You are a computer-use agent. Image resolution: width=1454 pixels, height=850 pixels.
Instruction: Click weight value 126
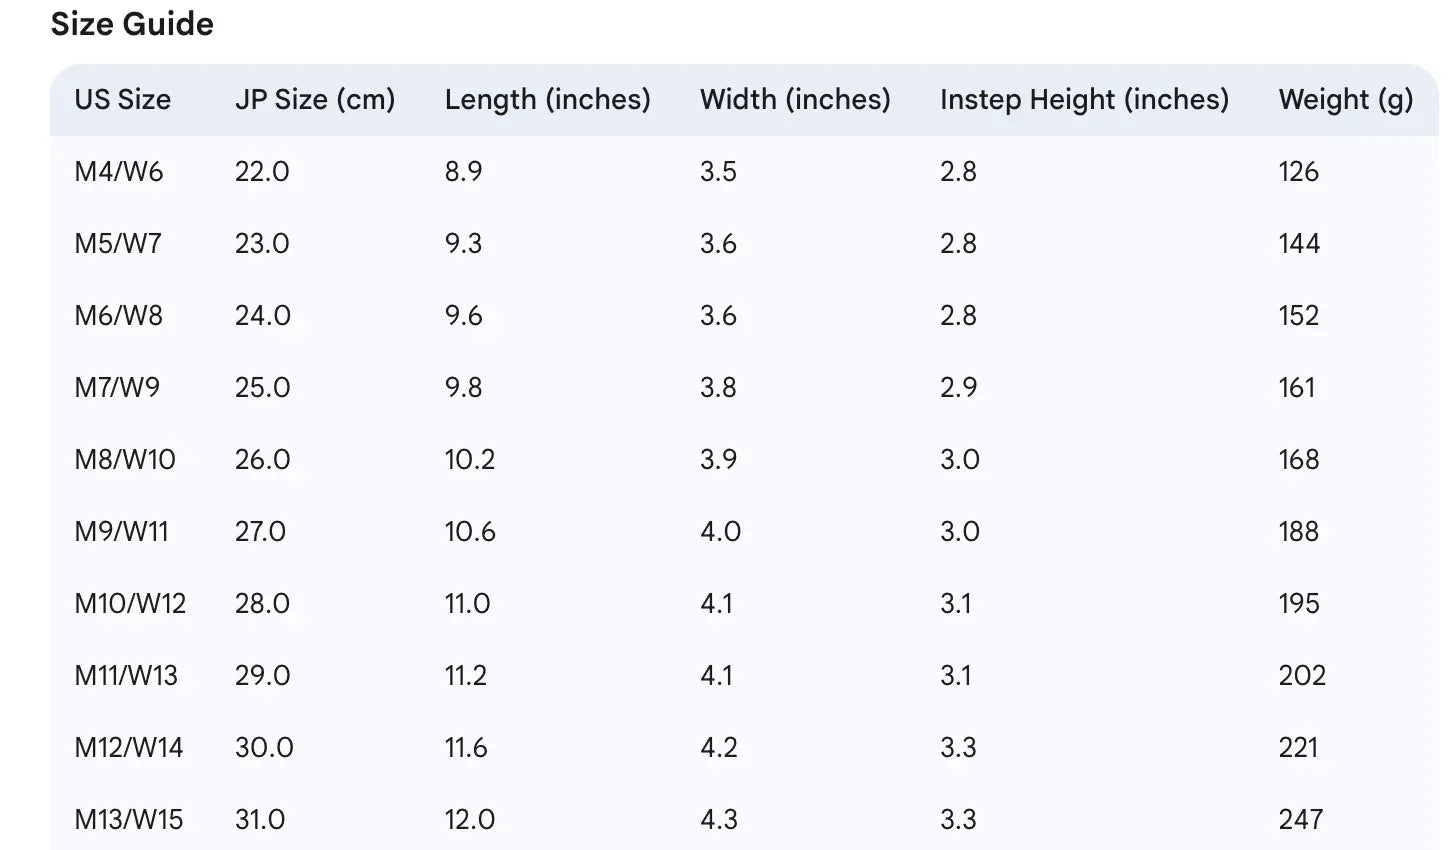[1298, 172]
